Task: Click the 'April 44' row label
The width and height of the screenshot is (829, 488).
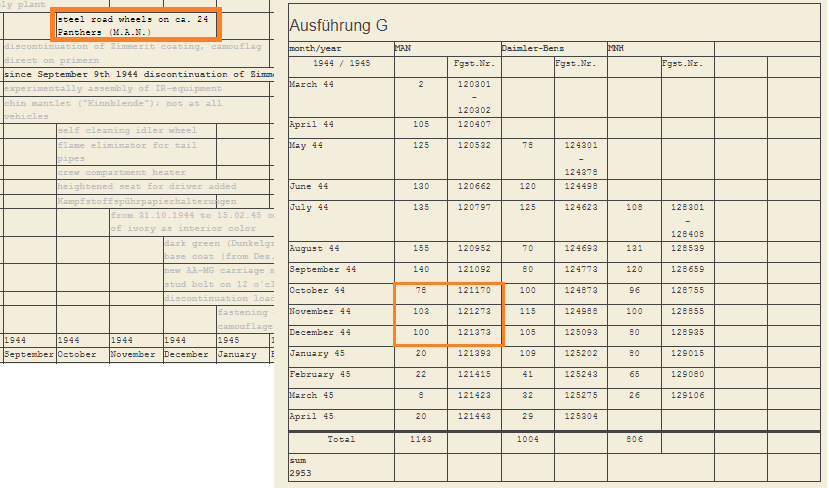Action: 311,124
